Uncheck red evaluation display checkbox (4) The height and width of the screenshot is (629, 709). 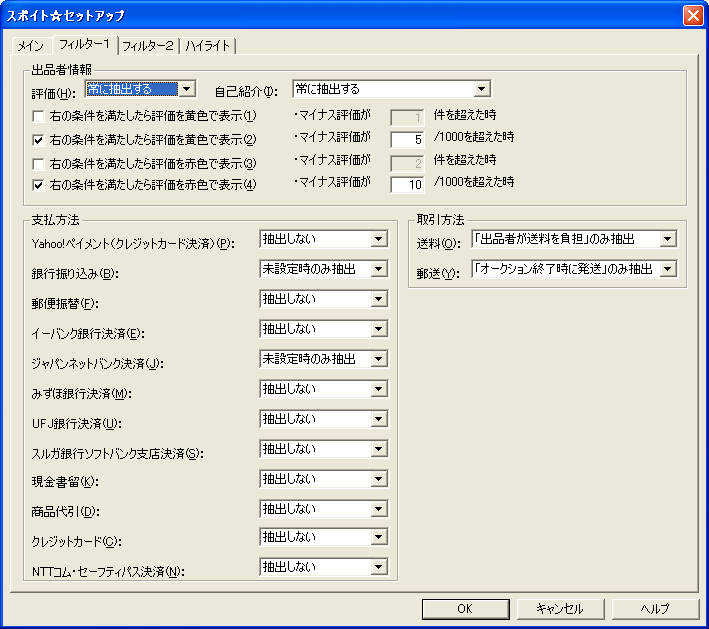pos(38,185)
